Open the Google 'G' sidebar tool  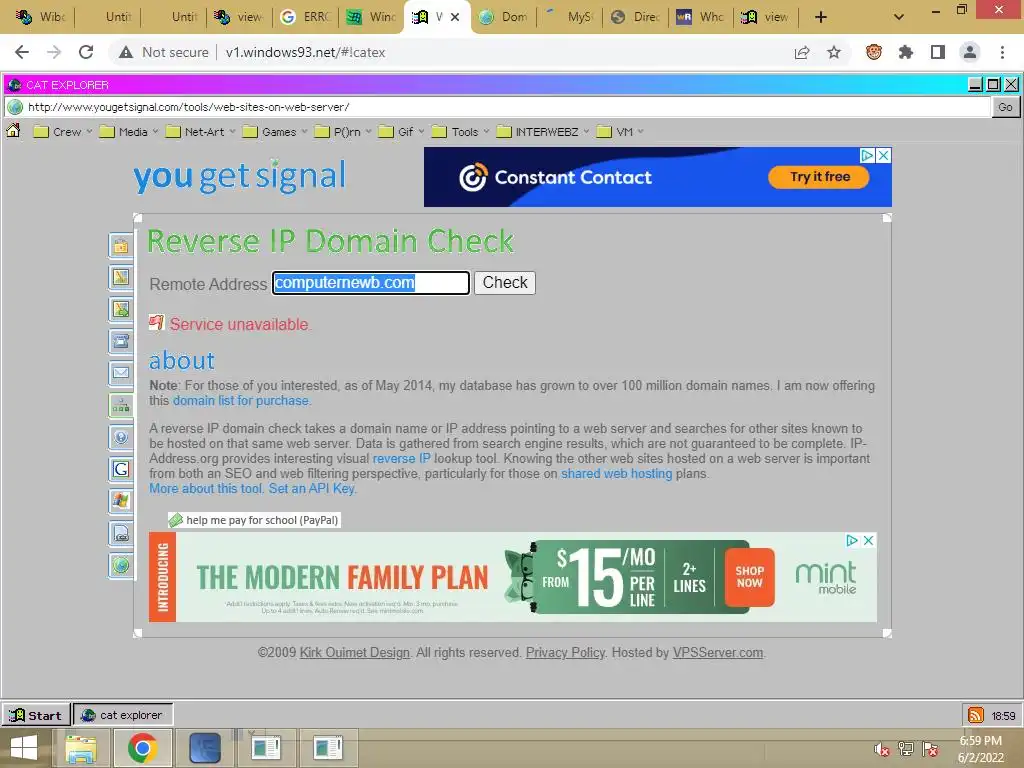point(121,469)
